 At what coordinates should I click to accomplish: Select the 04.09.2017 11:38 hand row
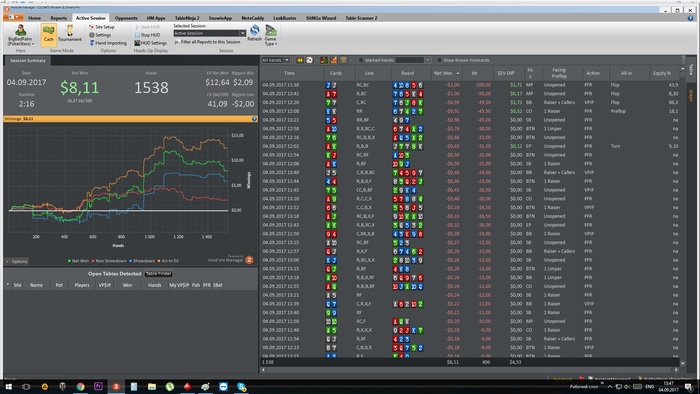pyautogui.click(x=471, y=85)
